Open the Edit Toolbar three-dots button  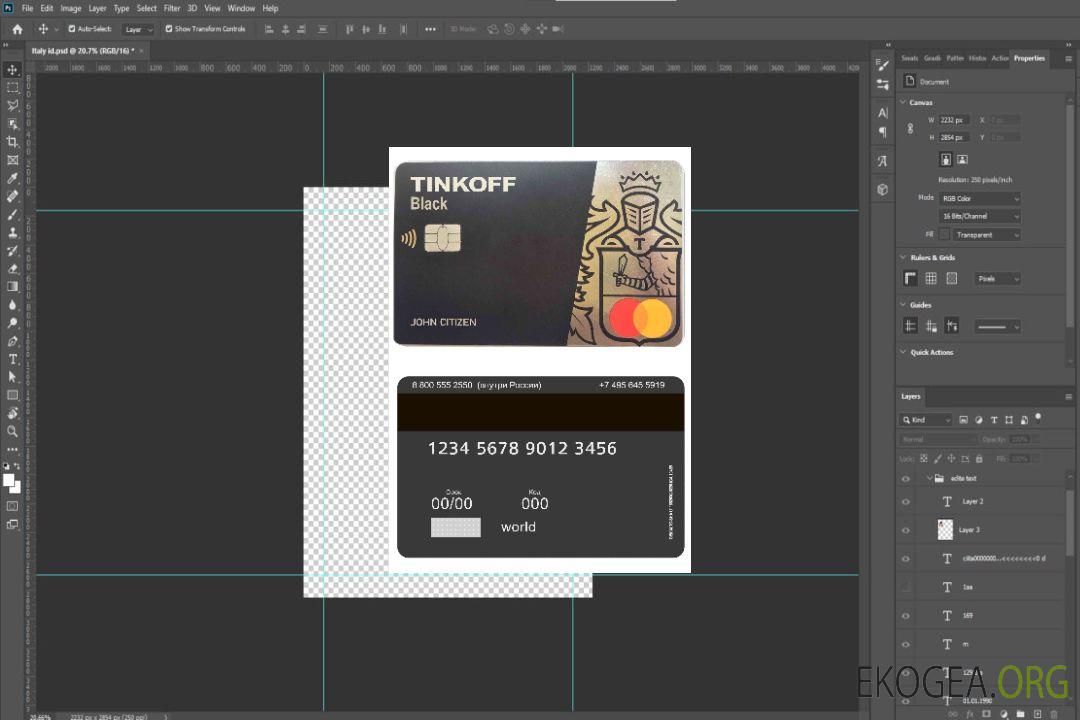[12, 449]
